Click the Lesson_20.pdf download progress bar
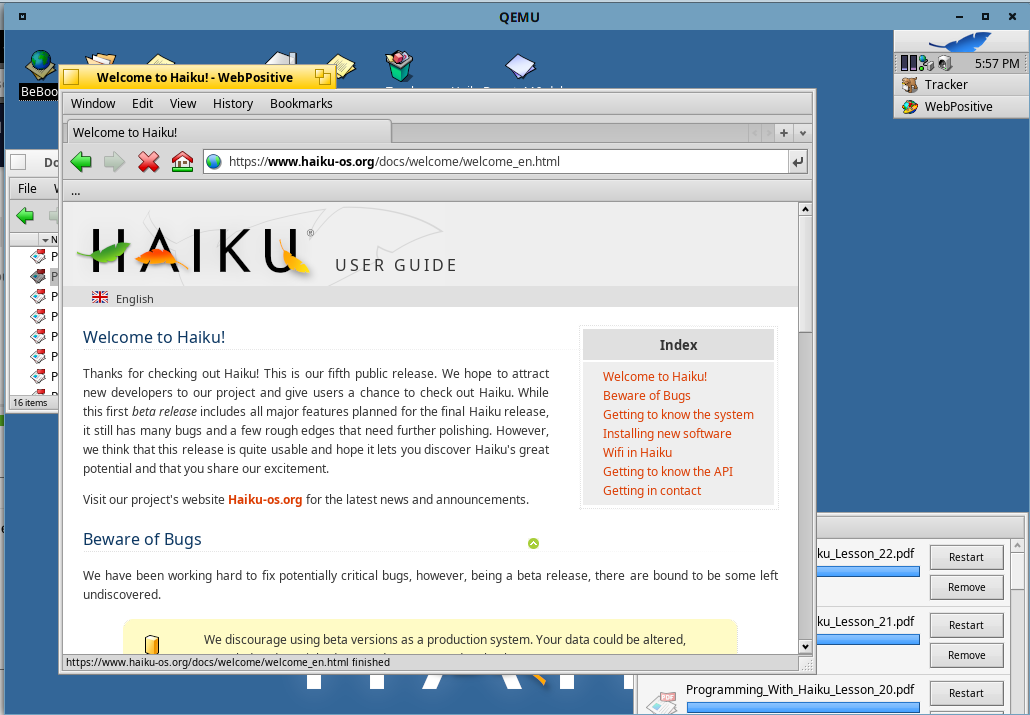This screenshot has height=715, width=1030. point(803,708)
